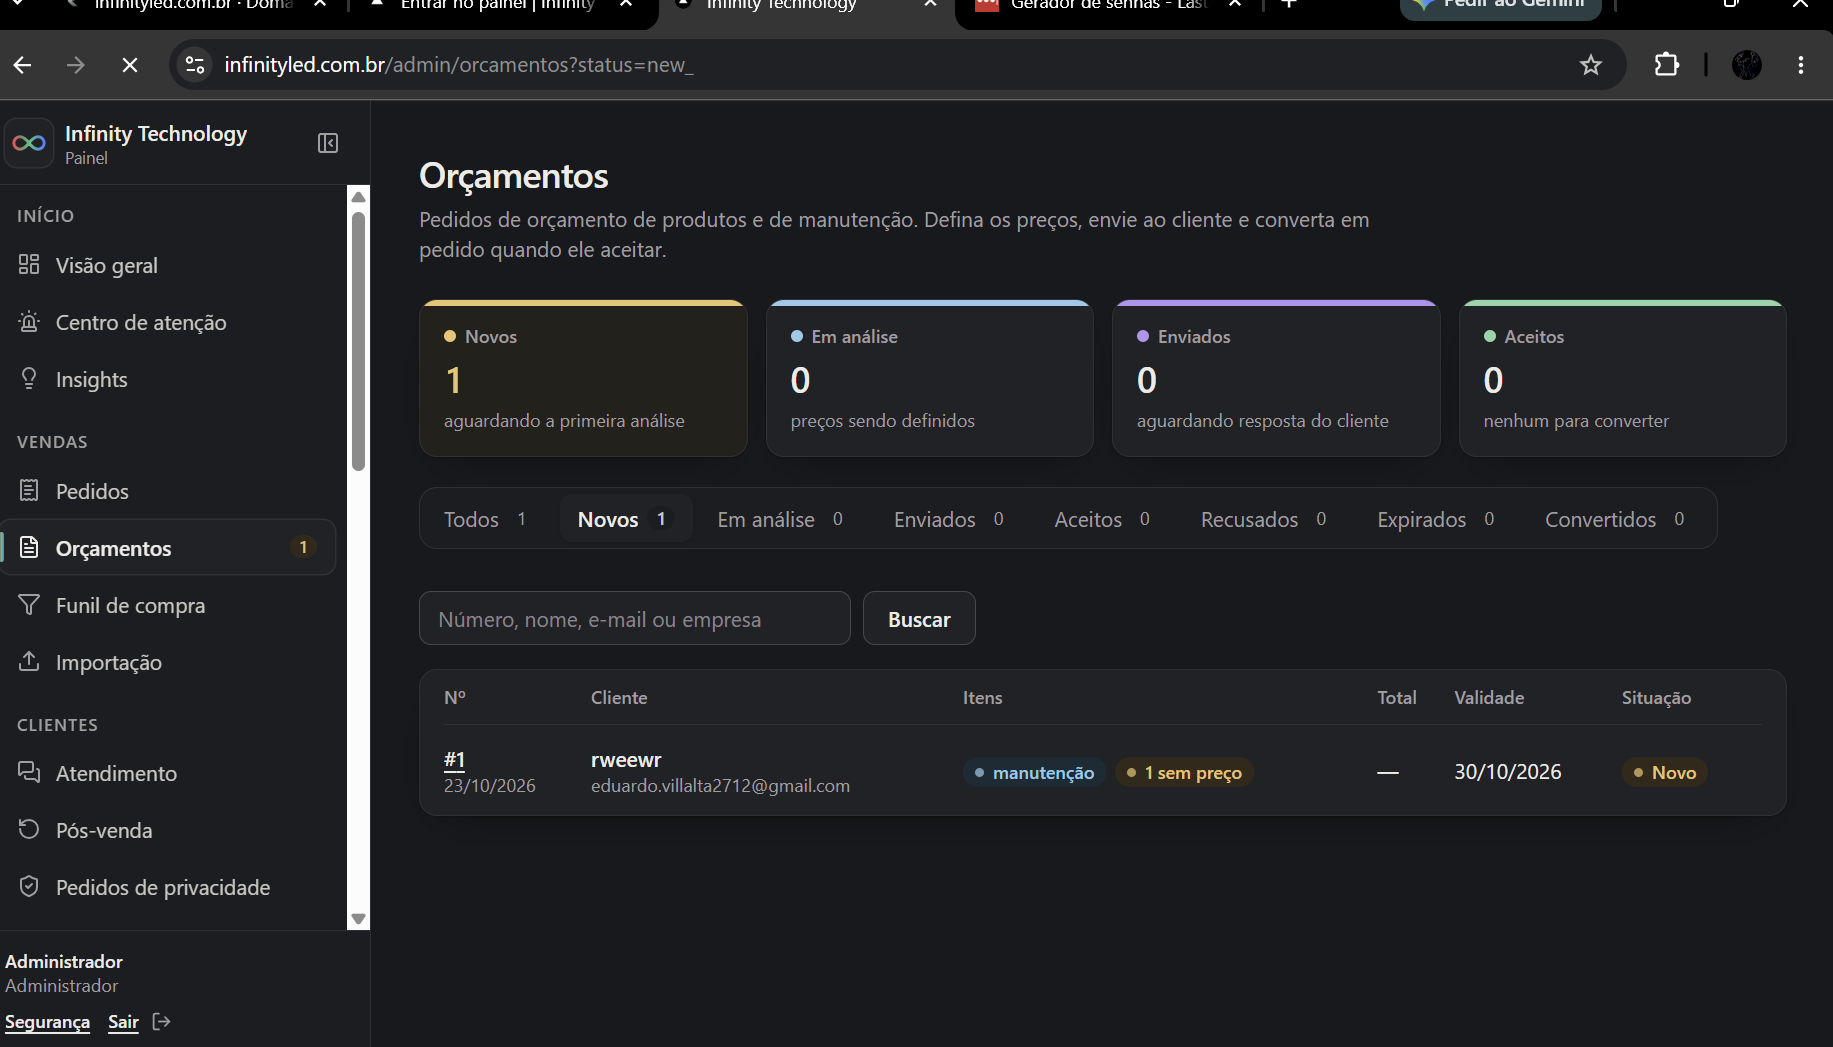Image resolution: width=1833 pixels, height=1047 pixels.
Task: Bookmark this page with star icon
Action: tap(1591, 65)
